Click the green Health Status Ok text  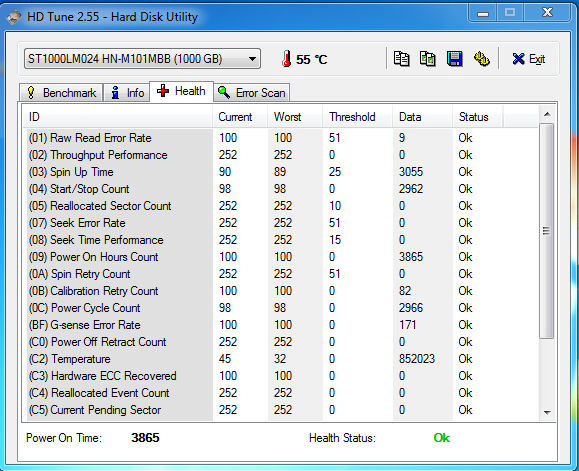pos(442,438)
